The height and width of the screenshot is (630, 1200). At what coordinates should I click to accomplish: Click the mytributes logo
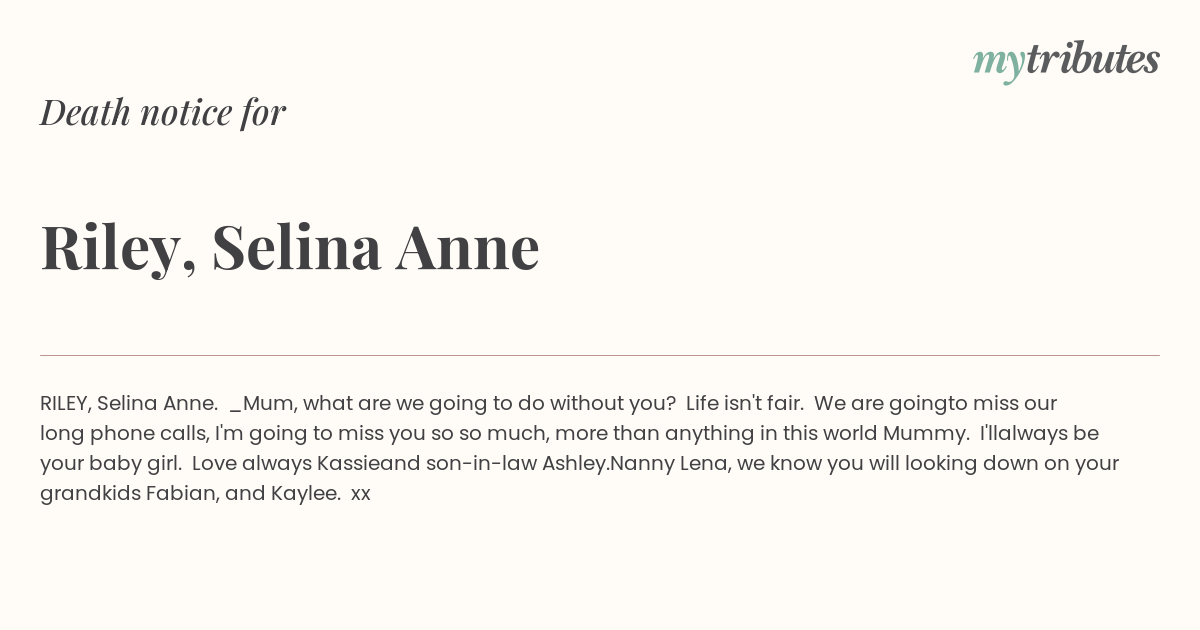[x=1066, y=62]
